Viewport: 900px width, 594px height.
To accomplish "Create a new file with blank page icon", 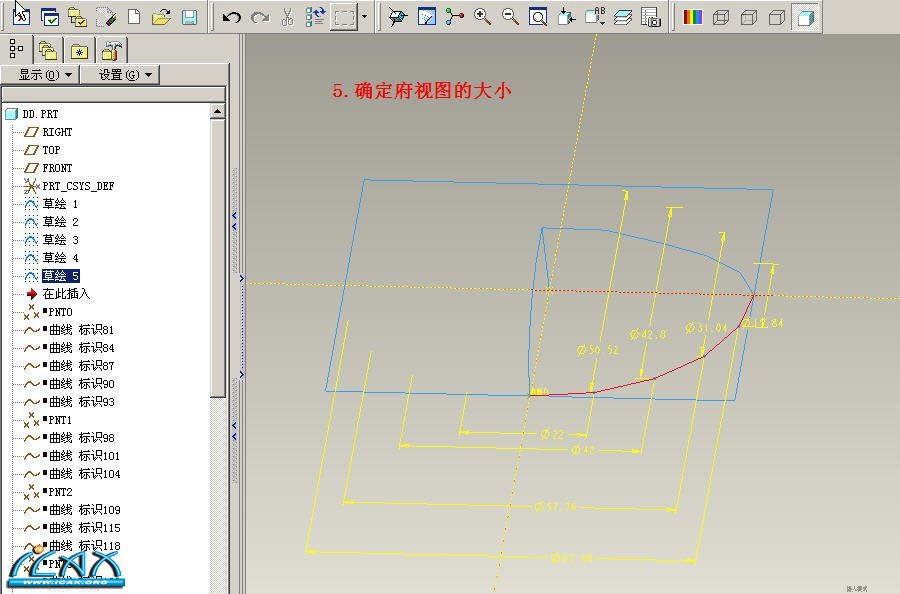I will click(134, 17).
